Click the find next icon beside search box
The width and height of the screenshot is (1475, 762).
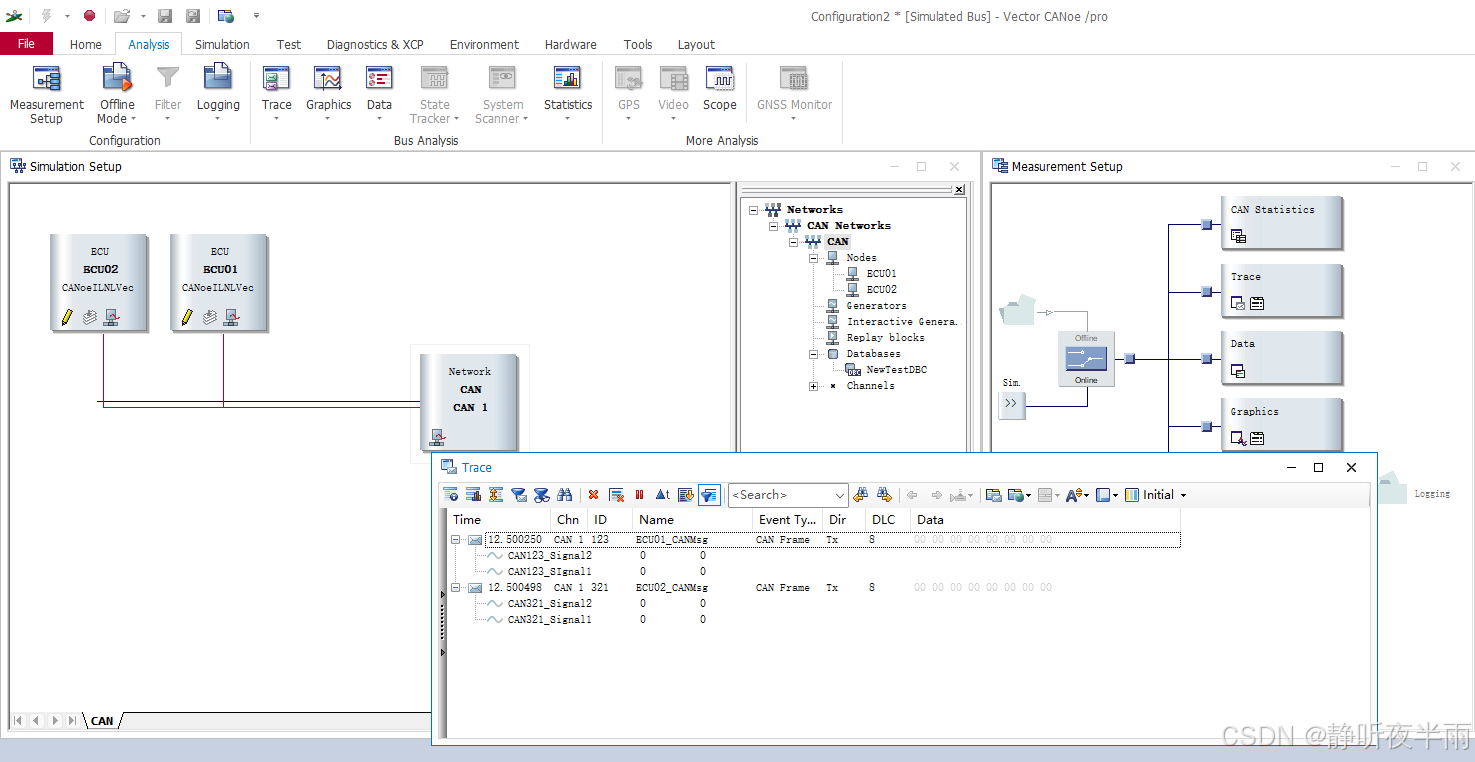pos(884,495)
